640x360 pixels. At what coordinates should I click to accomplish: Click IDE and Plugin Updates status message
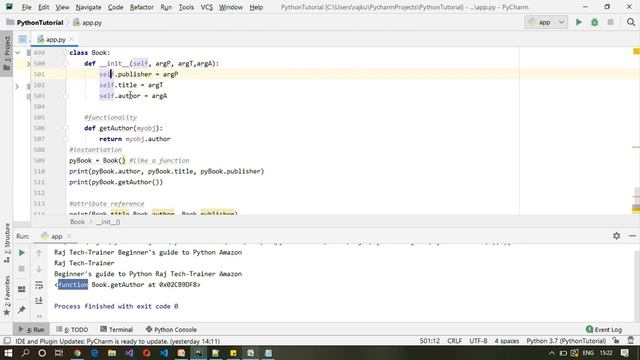(x=118, y=341)
